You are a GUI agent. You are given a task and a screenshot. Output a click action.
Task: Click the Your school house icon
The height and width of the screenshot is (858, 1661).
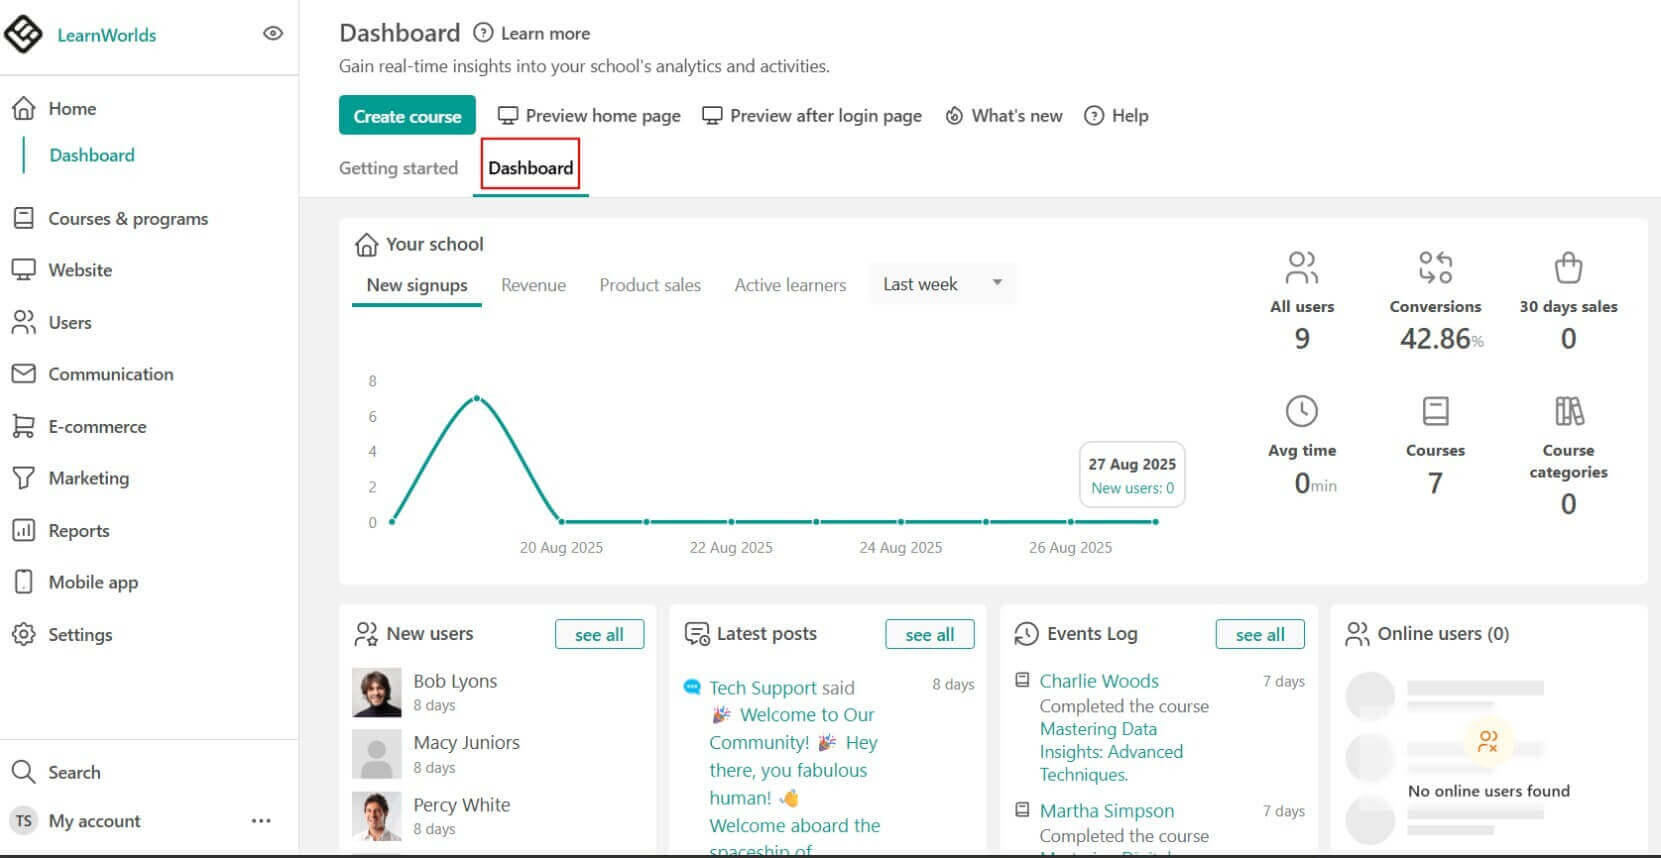click(366, 244)
